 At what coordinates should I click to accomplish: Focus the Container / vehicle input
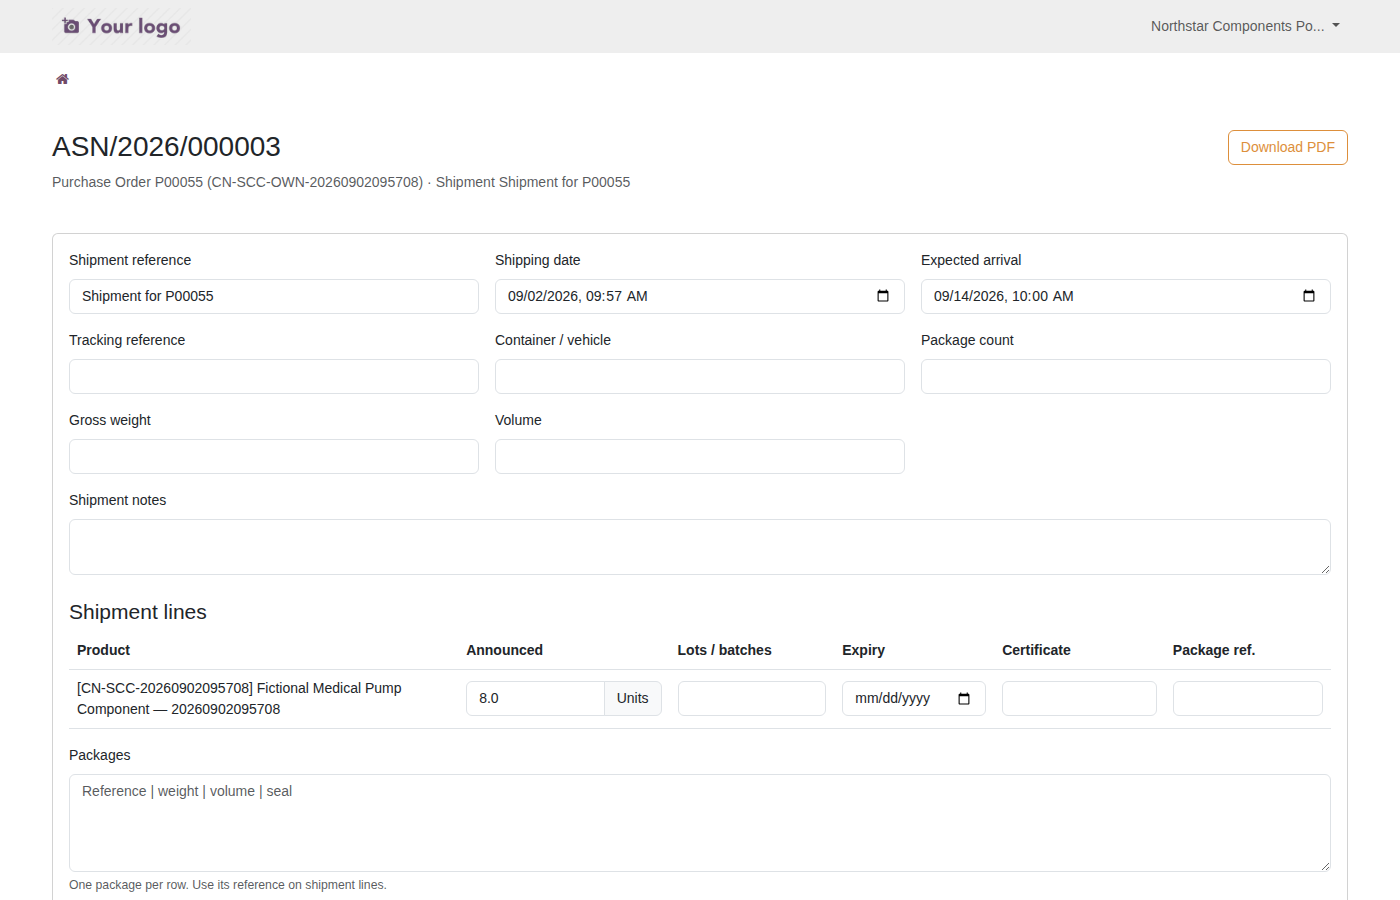click(x=700, y=376)
